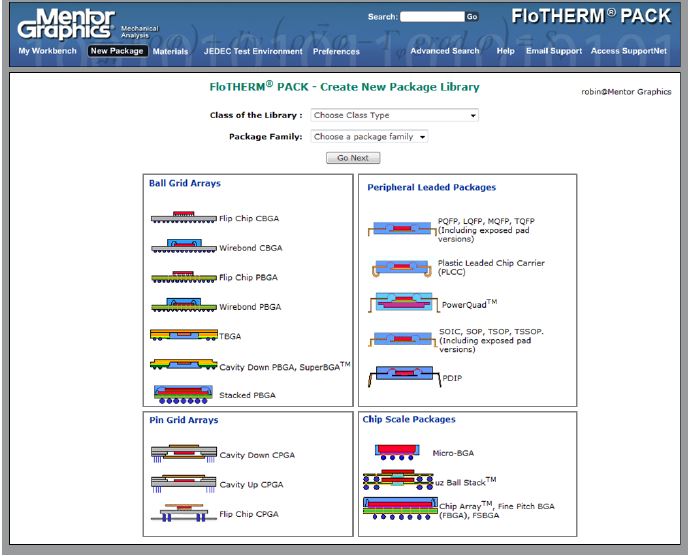Pick the PowerQuad package diagram
This screenshot has height=556, width=688.
pyautogui.click(x=404, y=302)
